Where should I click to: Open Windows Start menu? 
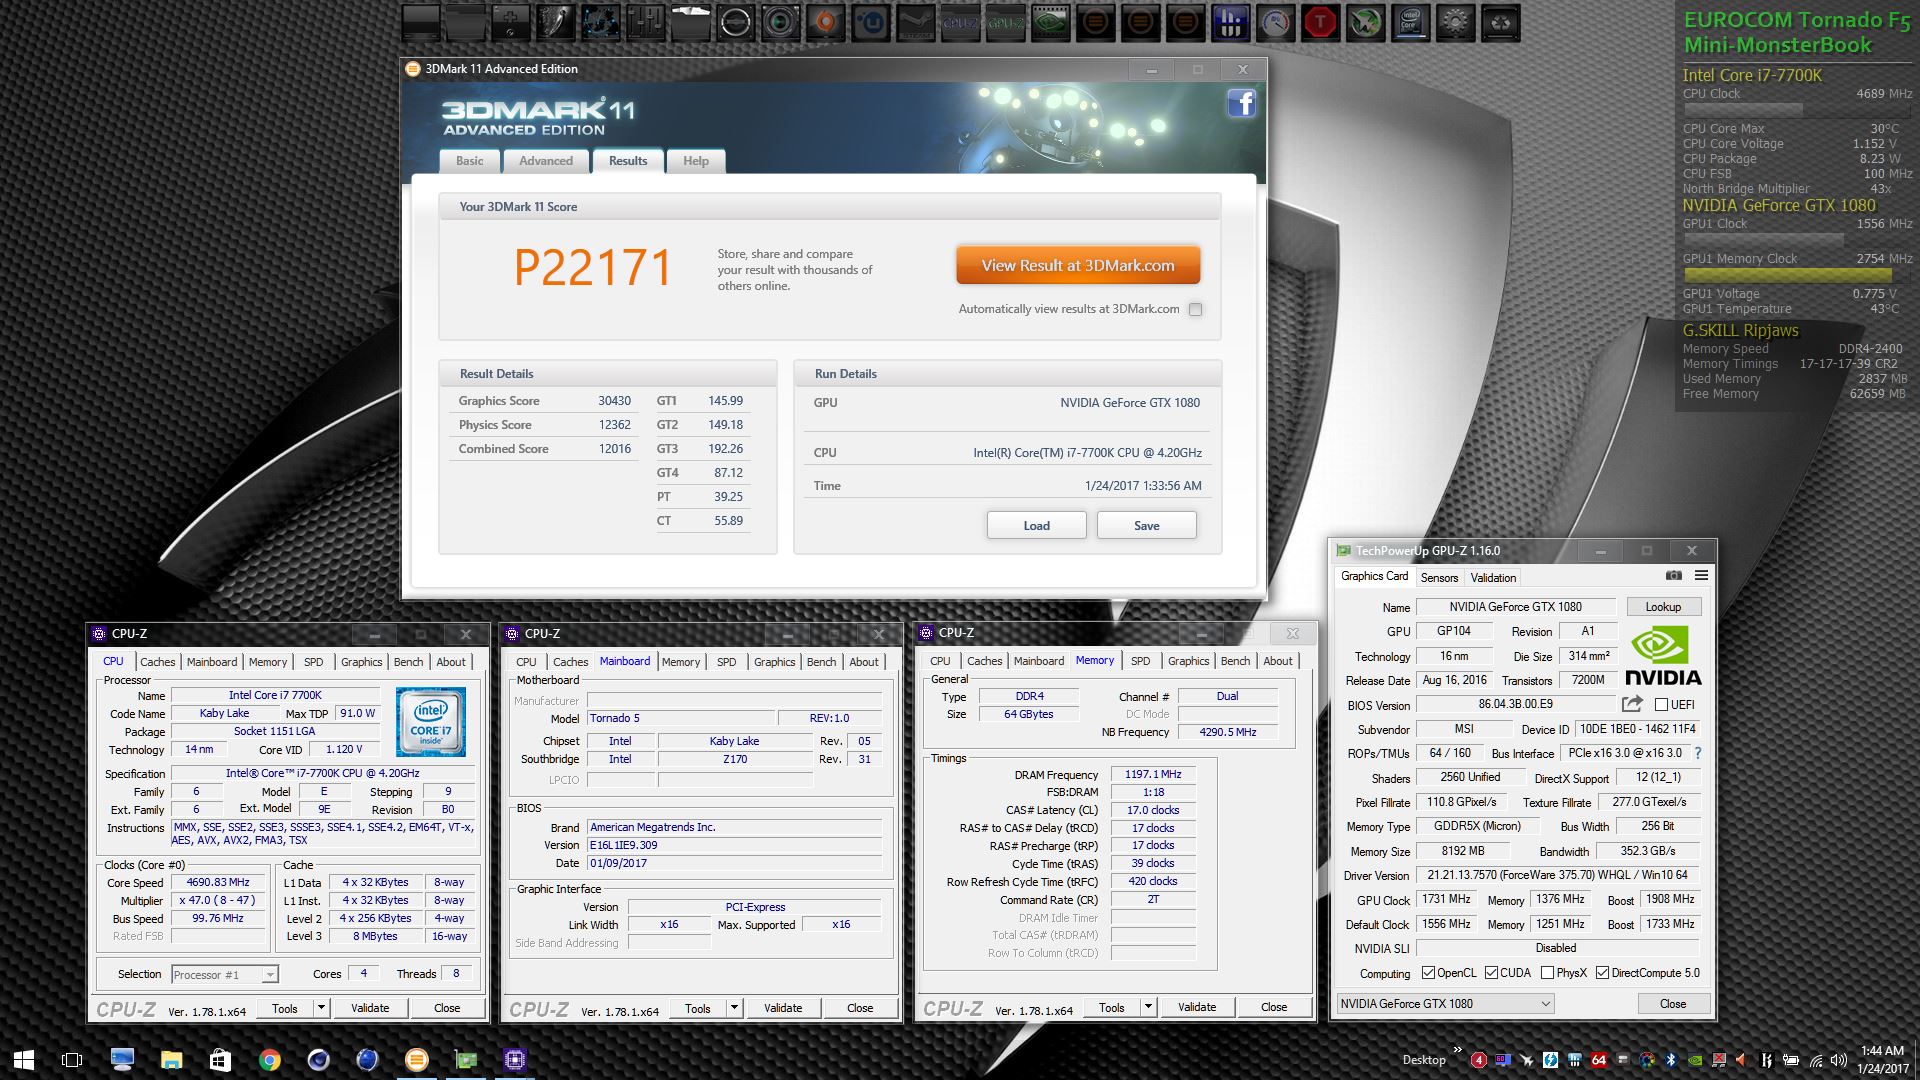24,1060
